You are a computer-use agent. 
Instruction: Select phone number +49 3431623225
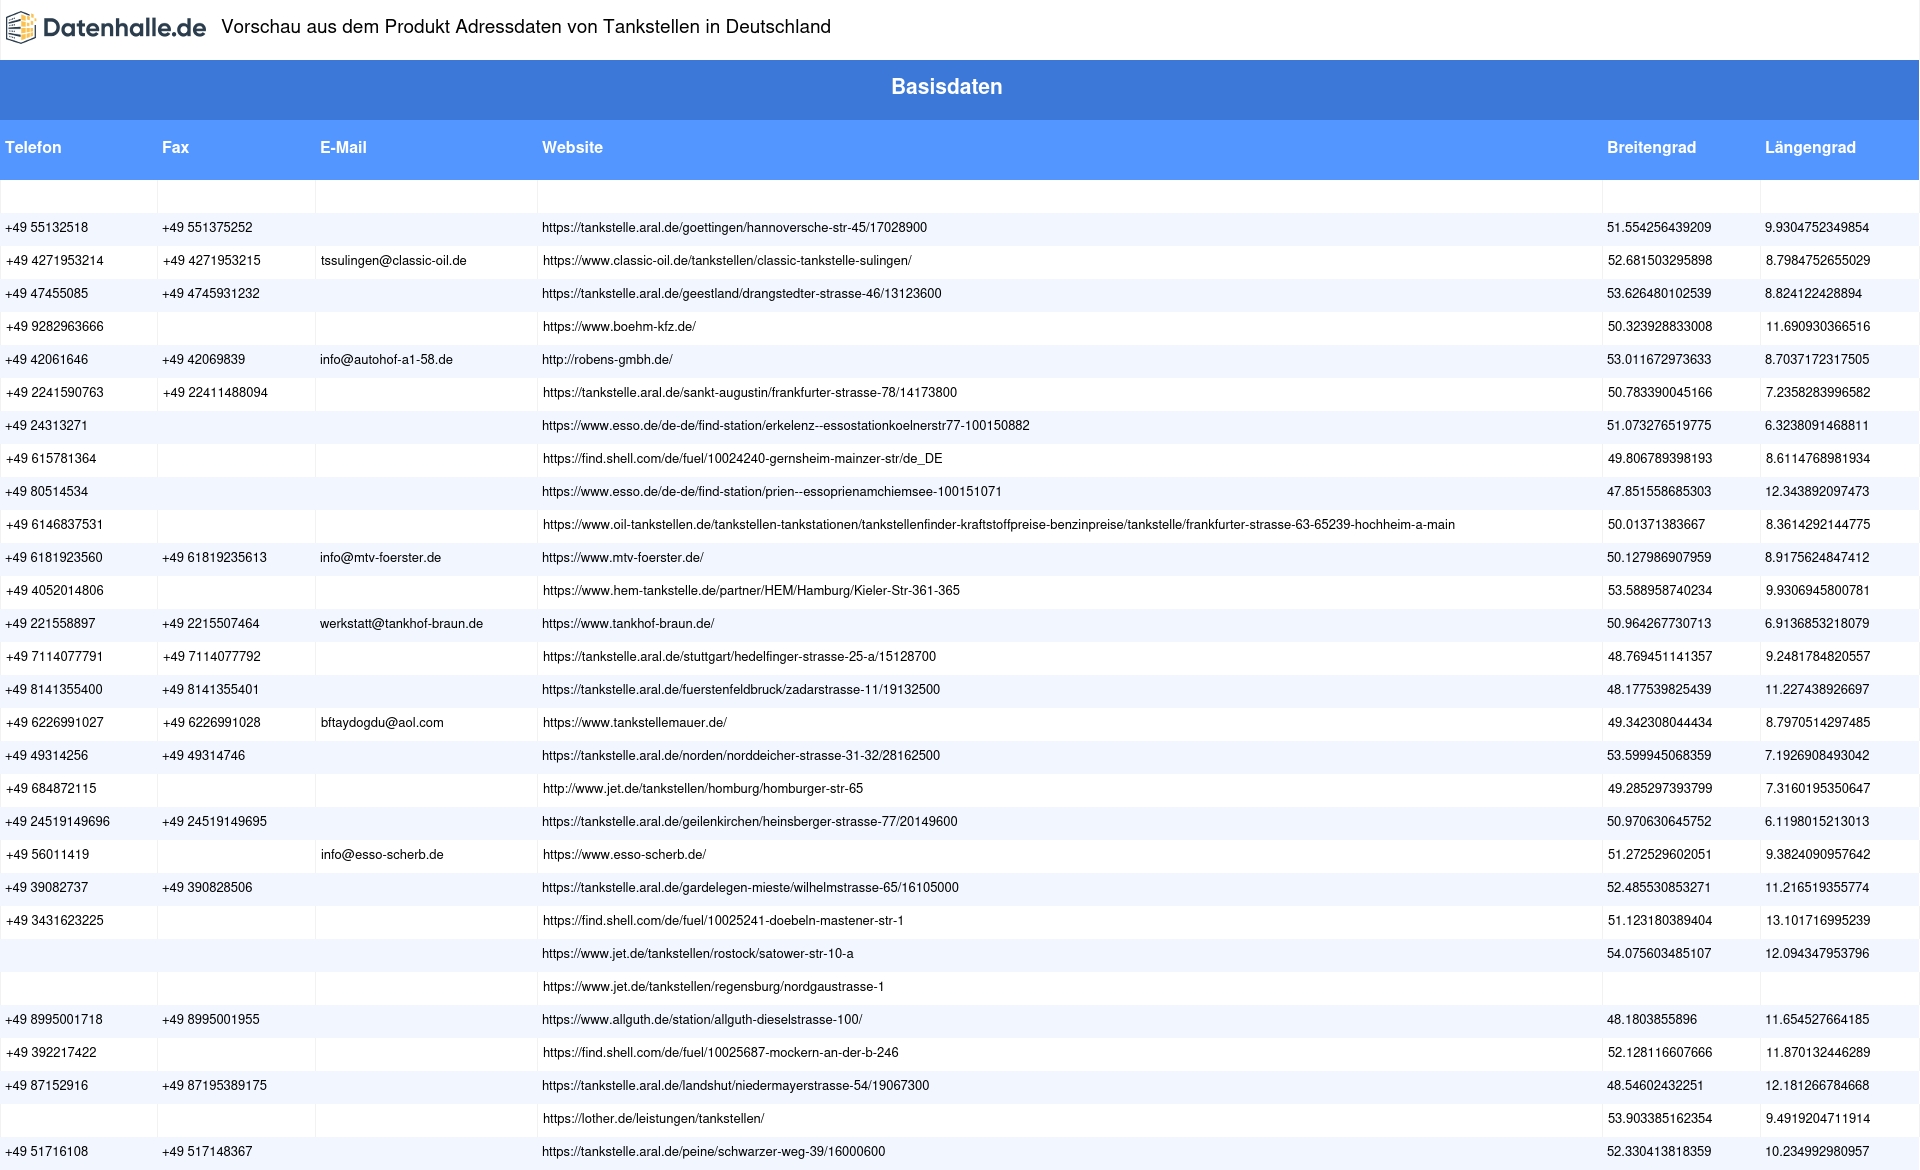coord(54,921)
